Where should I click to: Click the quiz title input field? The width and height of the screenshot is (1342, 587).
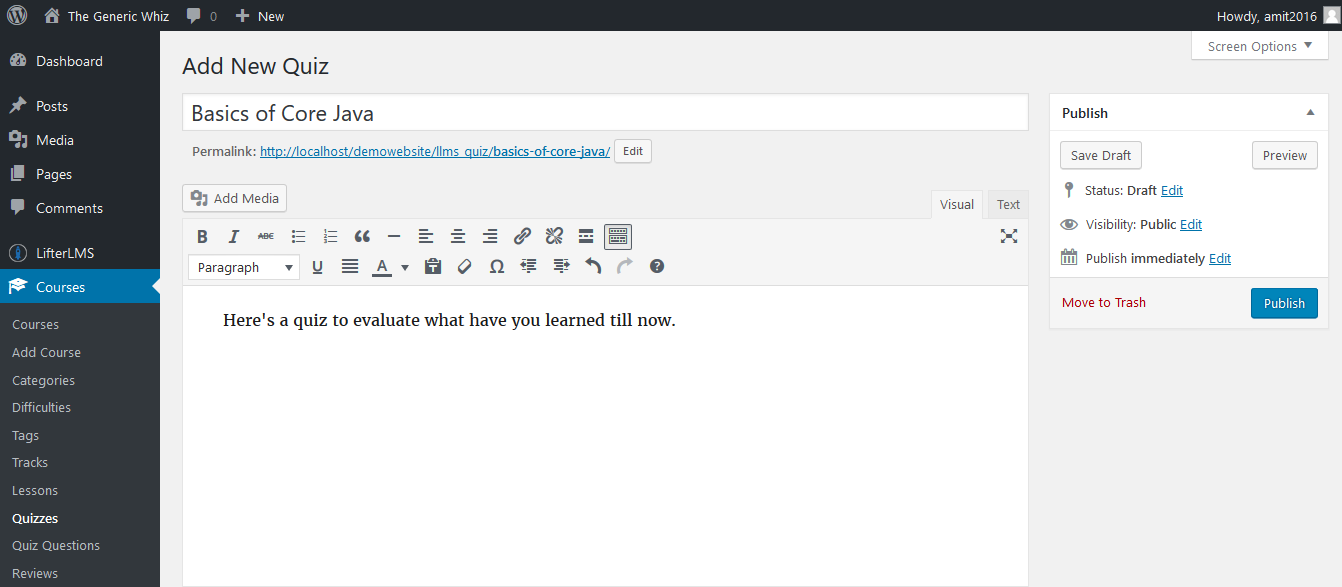pos(605,112)
